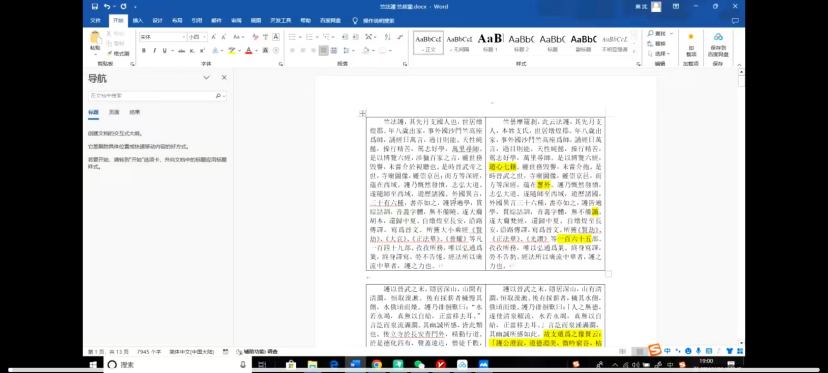This screenshot has height=373, width=828.
Task: Undo the last action
Action: tap(107, 6)
